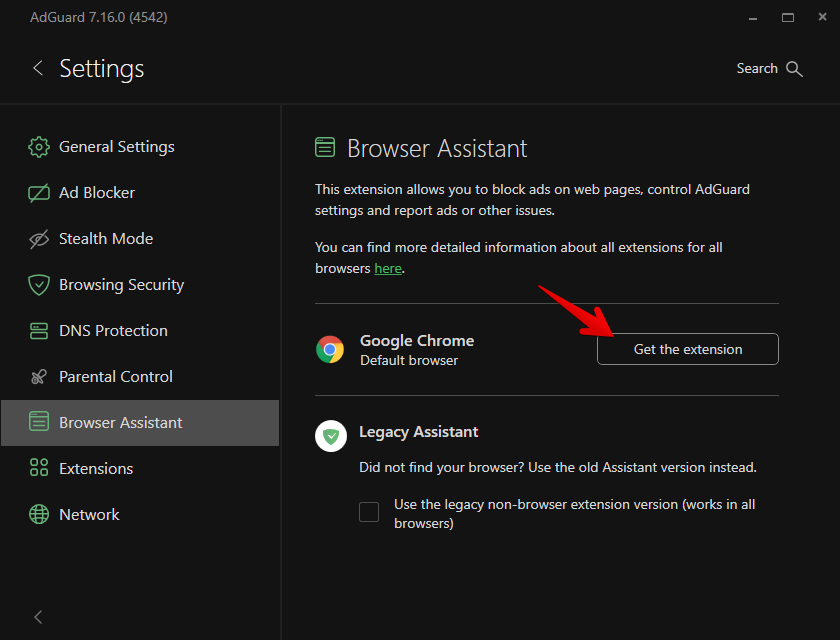The image size is (840, 640).
Task: Collapse the sidebar with bottom chevron
Action: coord(38,616)
